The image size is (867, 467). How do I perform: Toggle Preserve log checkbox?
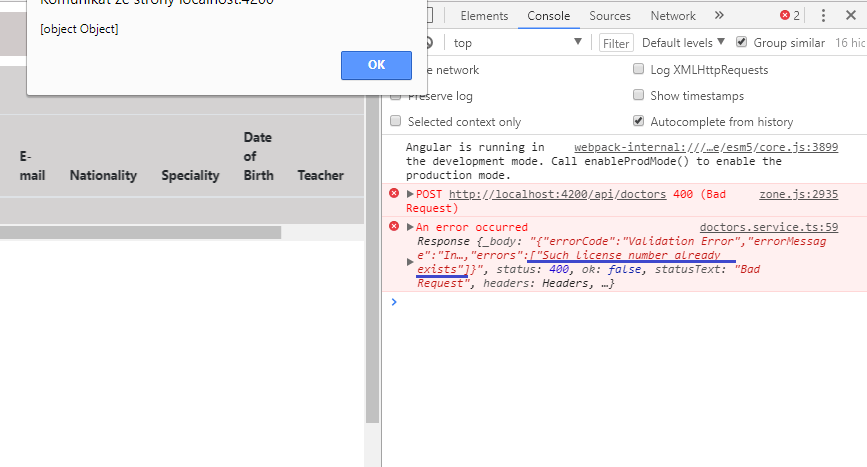395,96
